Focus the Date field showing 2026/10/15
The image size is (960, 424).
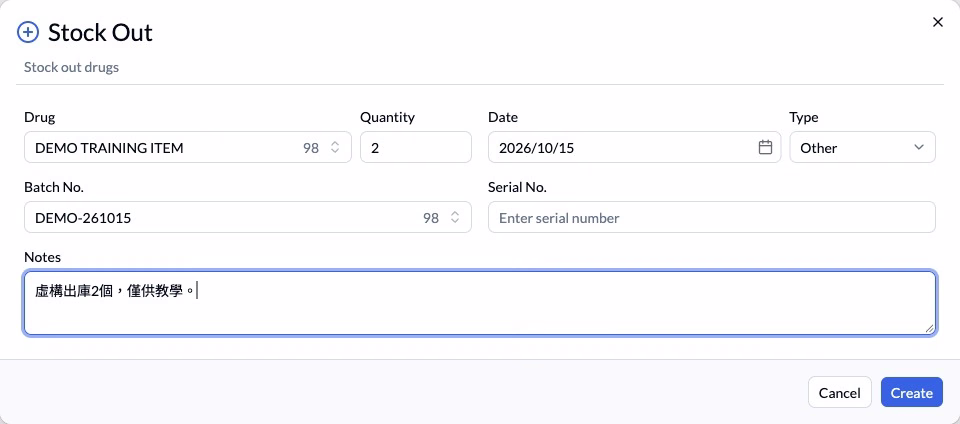(634, 147)
